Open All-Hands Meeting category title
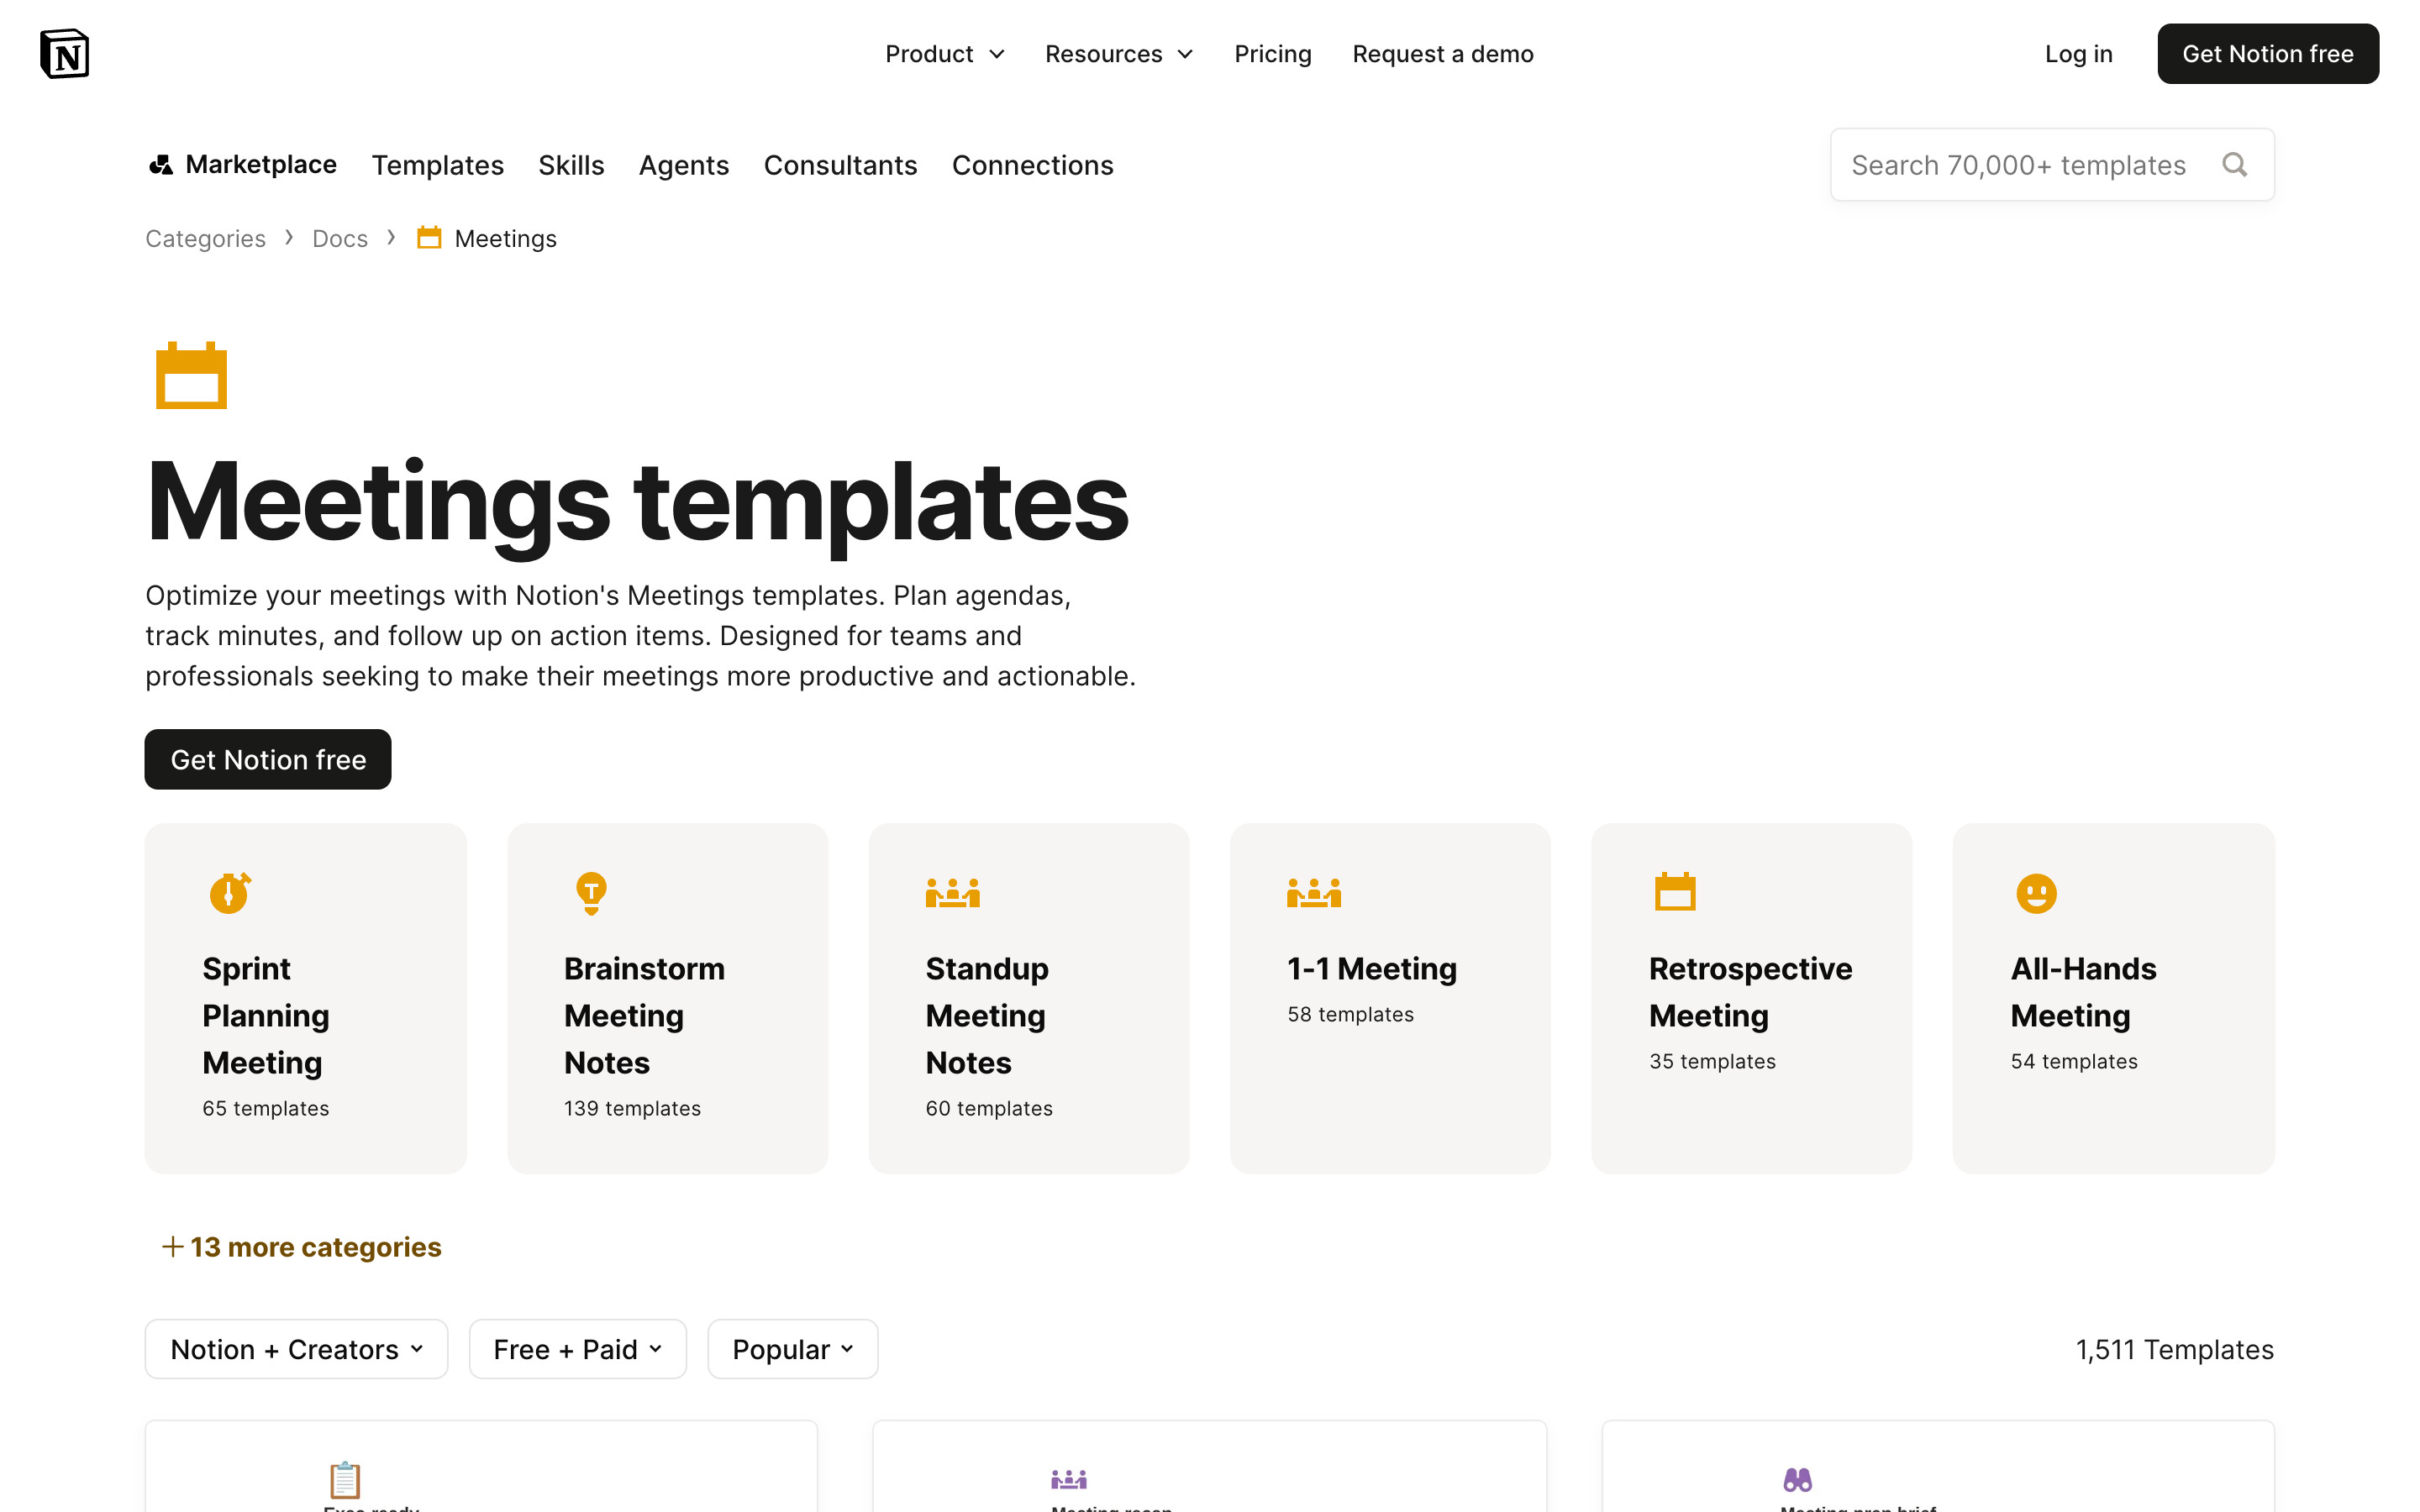Image resolution: width=2420 pixels, height=1512 pixels. [x=2083, y=992]
